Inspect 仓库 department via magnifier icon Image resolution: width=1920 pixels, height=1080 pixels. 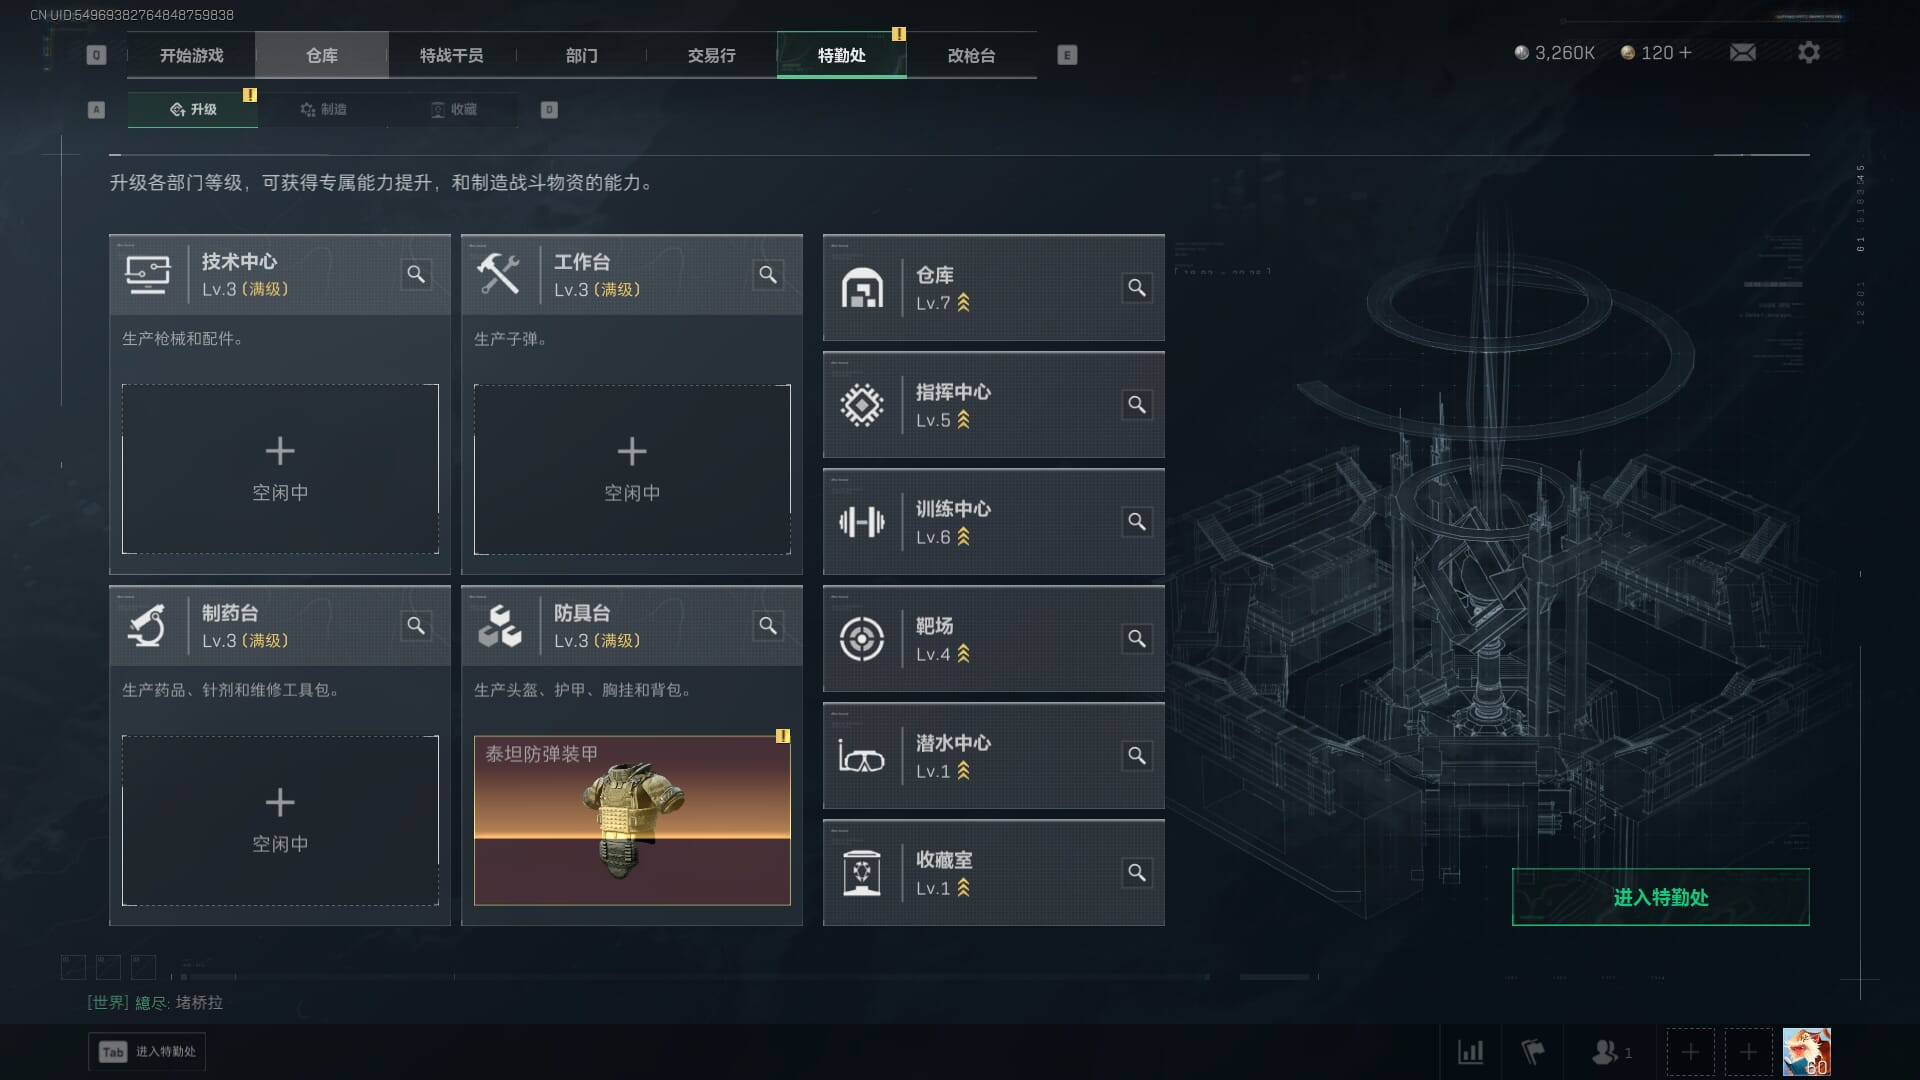[x=1137, y=288]
